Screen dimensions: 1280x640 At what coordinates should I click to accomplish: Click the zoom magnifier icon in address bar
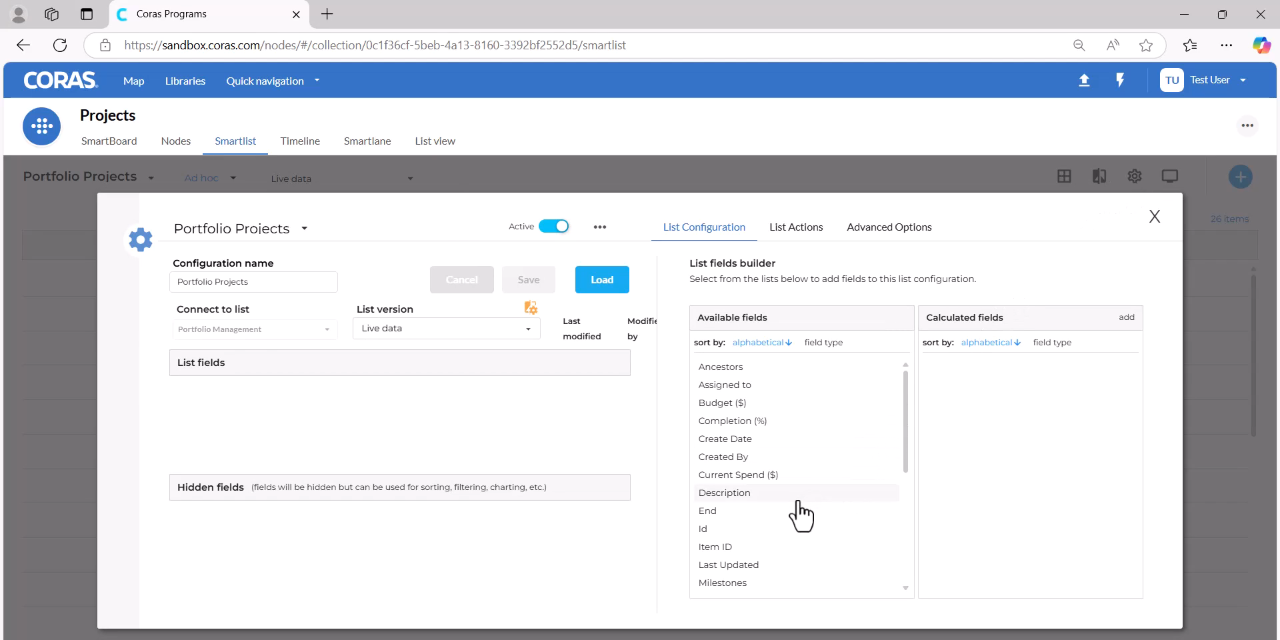(1079, 45)
